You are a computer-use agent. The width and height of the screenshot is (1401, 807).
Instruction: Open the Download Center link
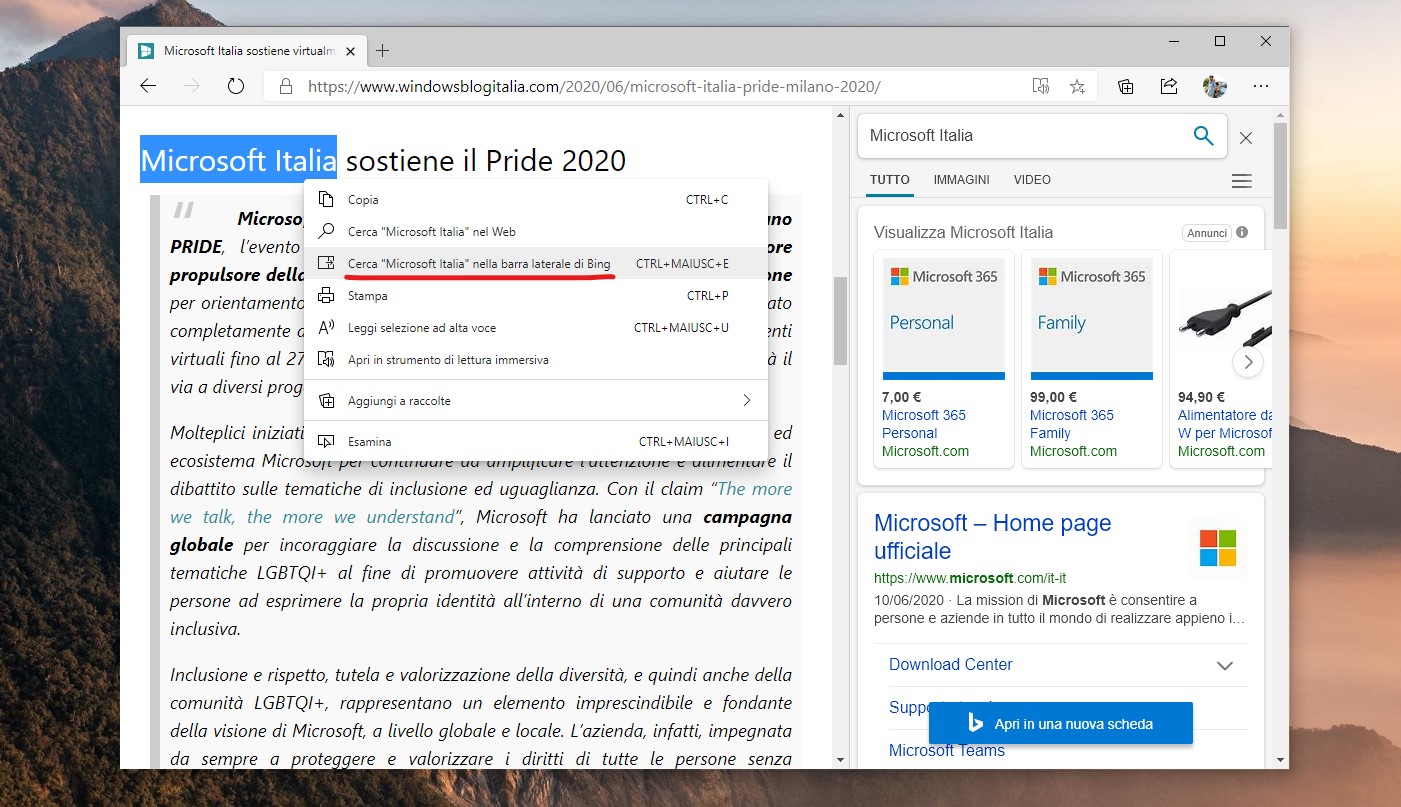tap(950, 665)
